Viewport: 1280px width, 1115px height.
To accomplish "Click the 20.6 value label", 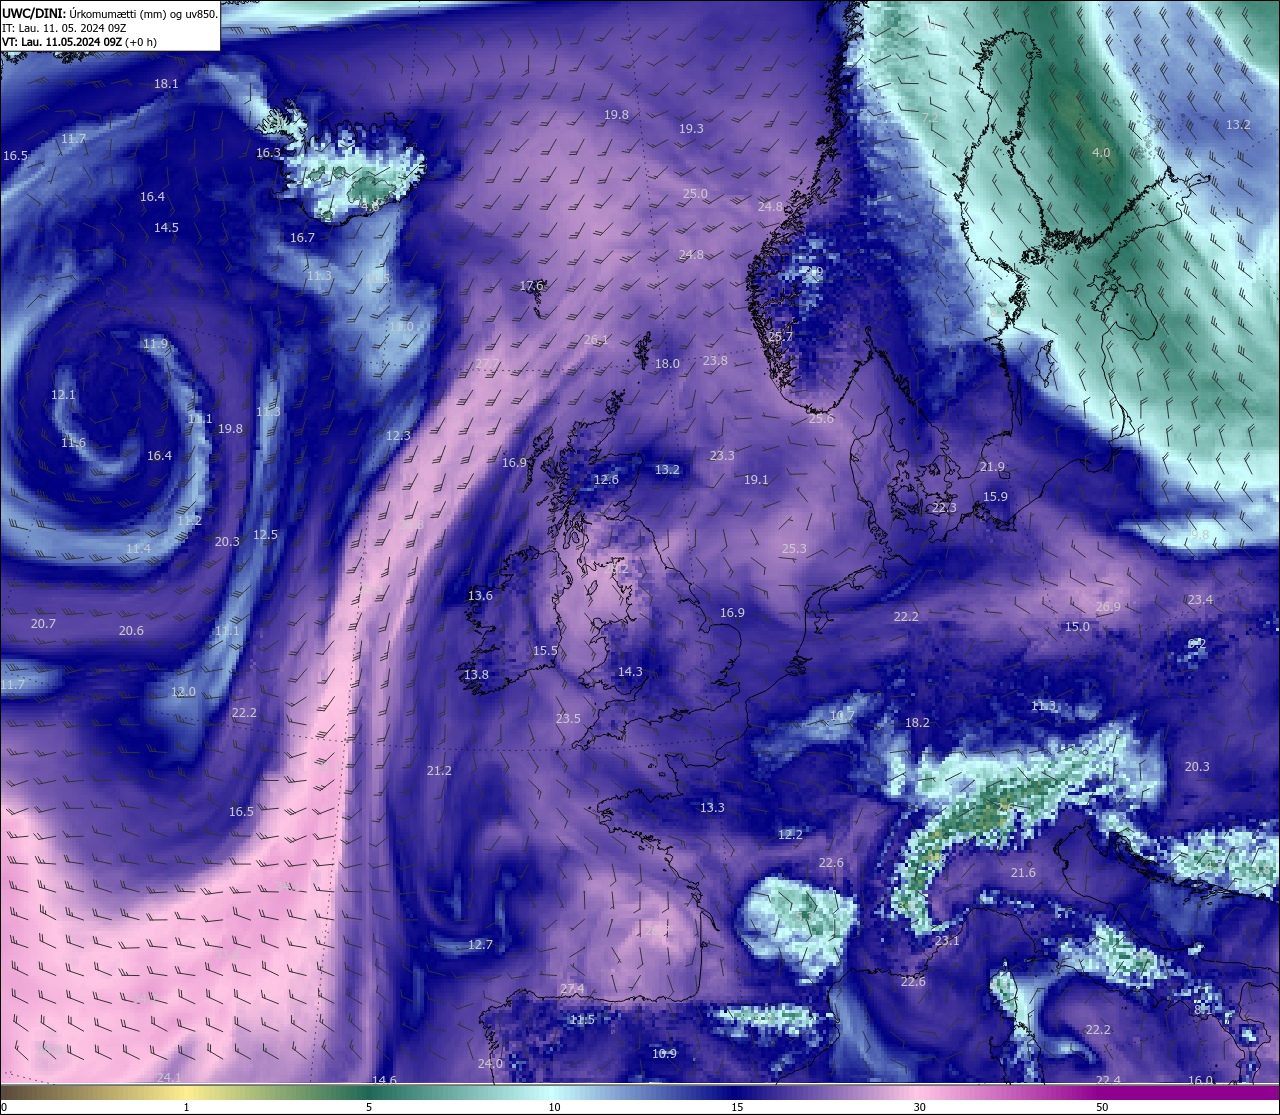I will [x=131, y=631].
